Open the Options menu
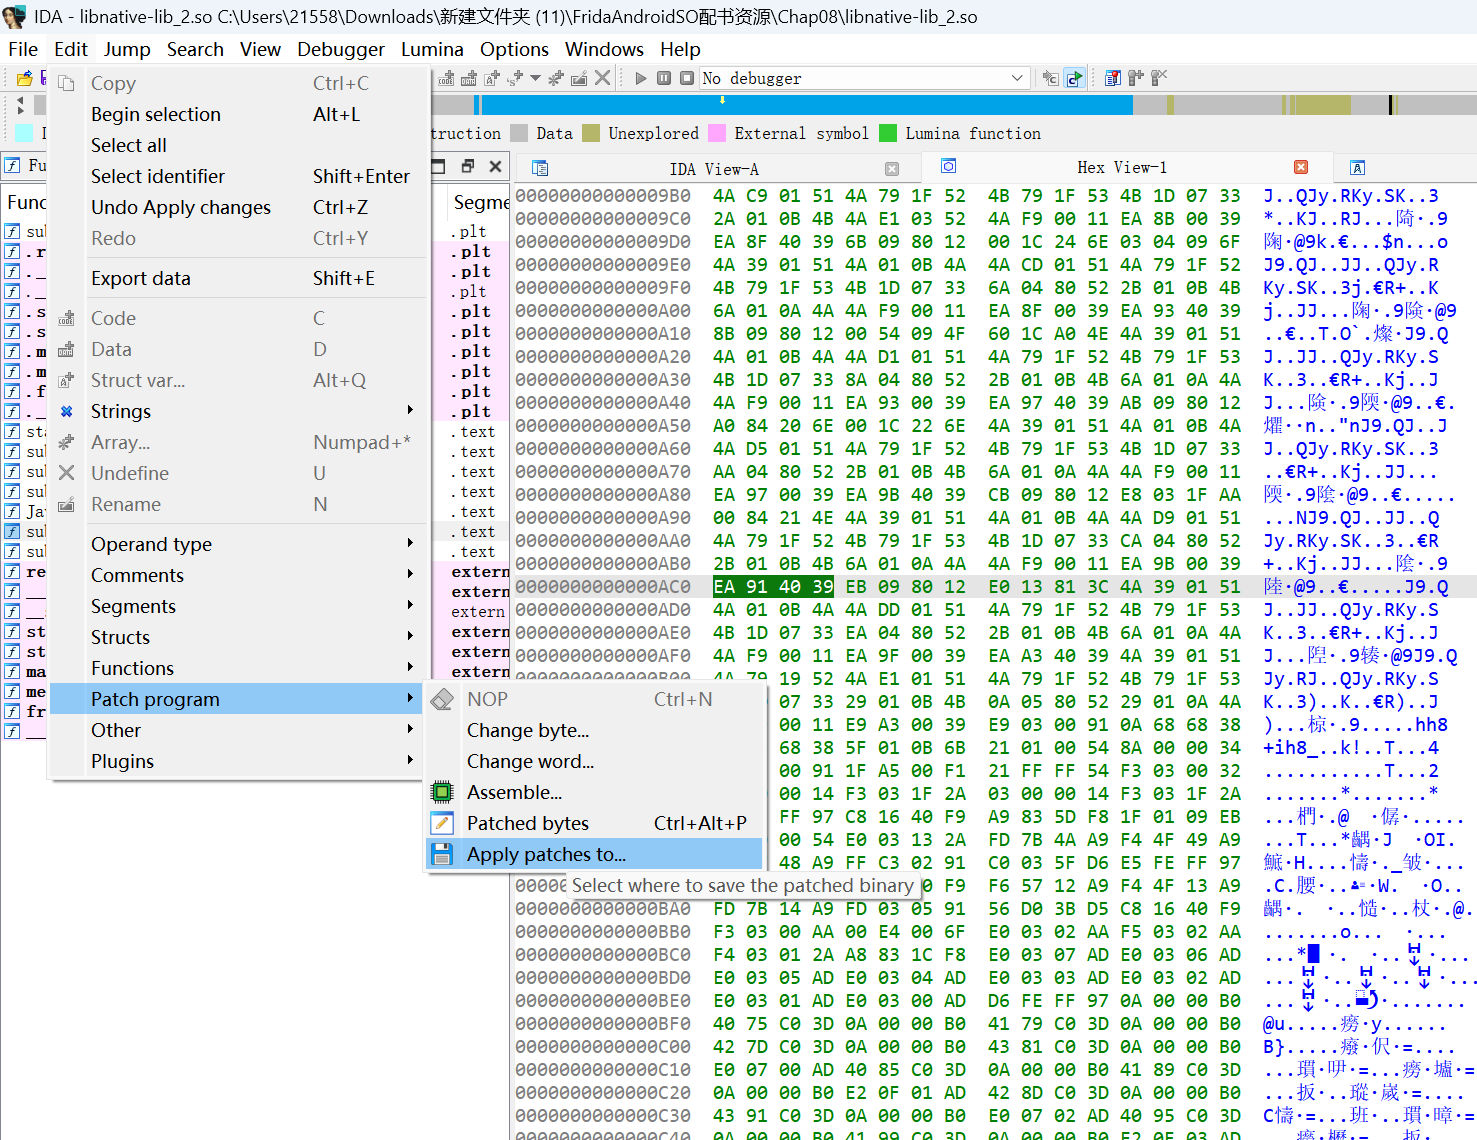The width and height of the screenshot is (1477, 1140). 514,49
